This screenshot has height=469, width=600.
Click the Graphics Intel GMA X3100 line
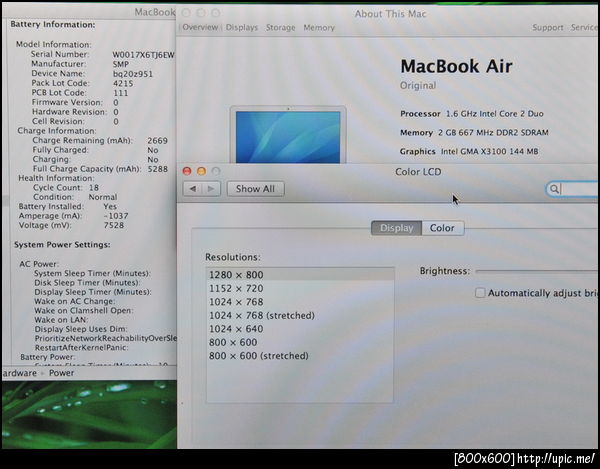[469, 151]
